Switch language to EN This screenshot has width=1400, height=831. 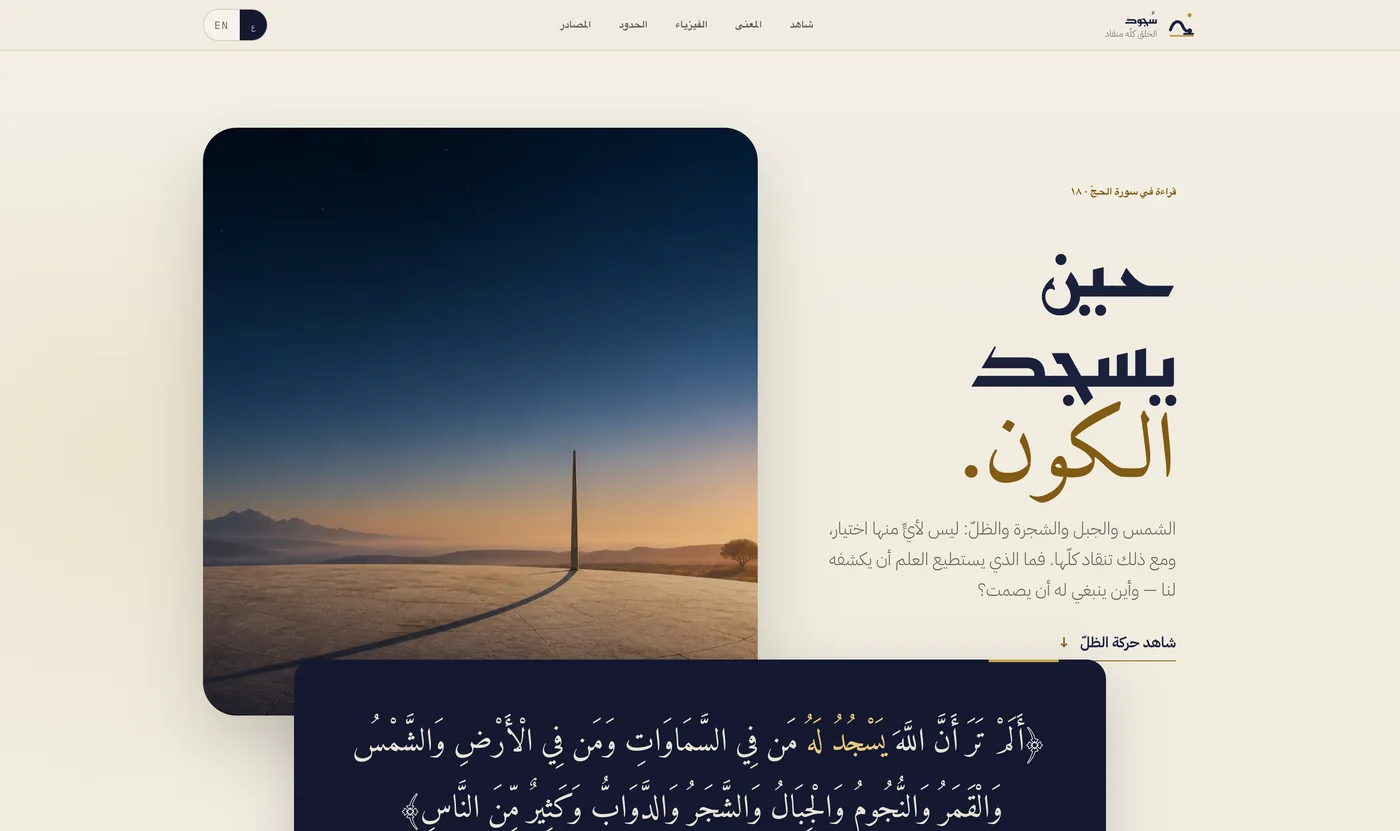[x=222, y=25]
